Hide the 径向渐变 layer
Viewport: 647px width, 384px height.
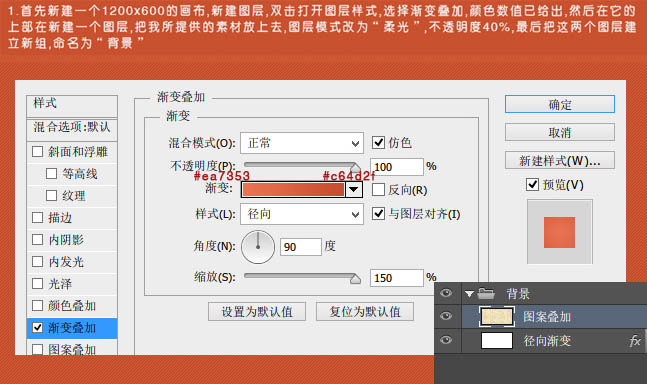point(446,340)
